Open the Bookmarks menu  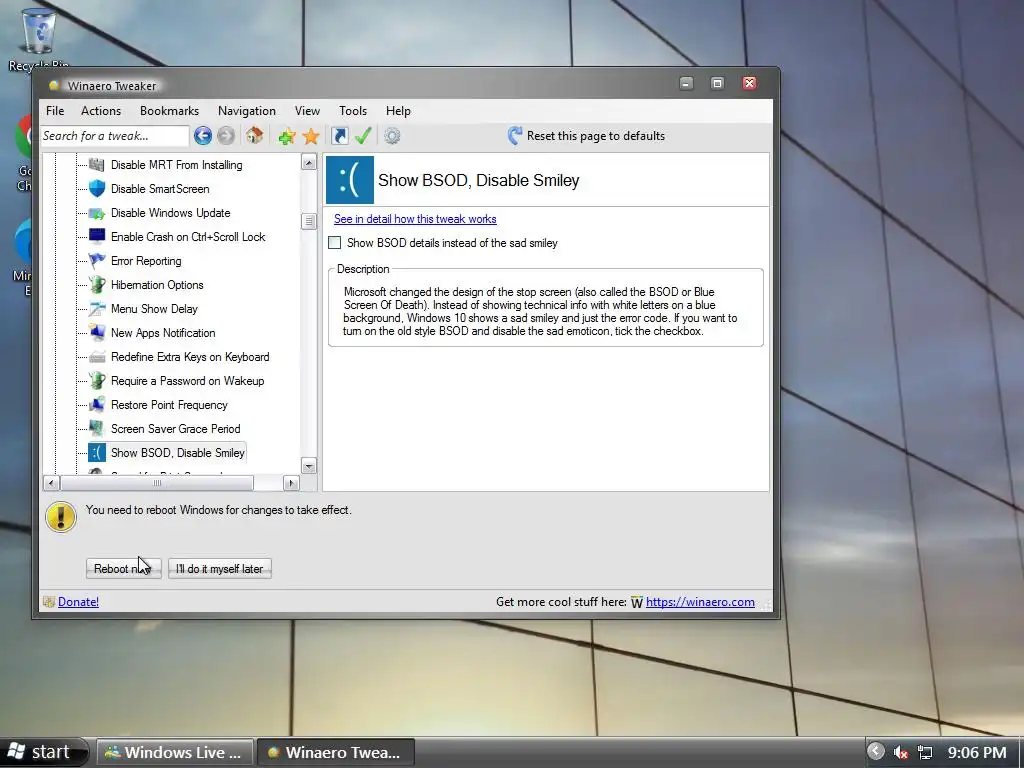169,111
